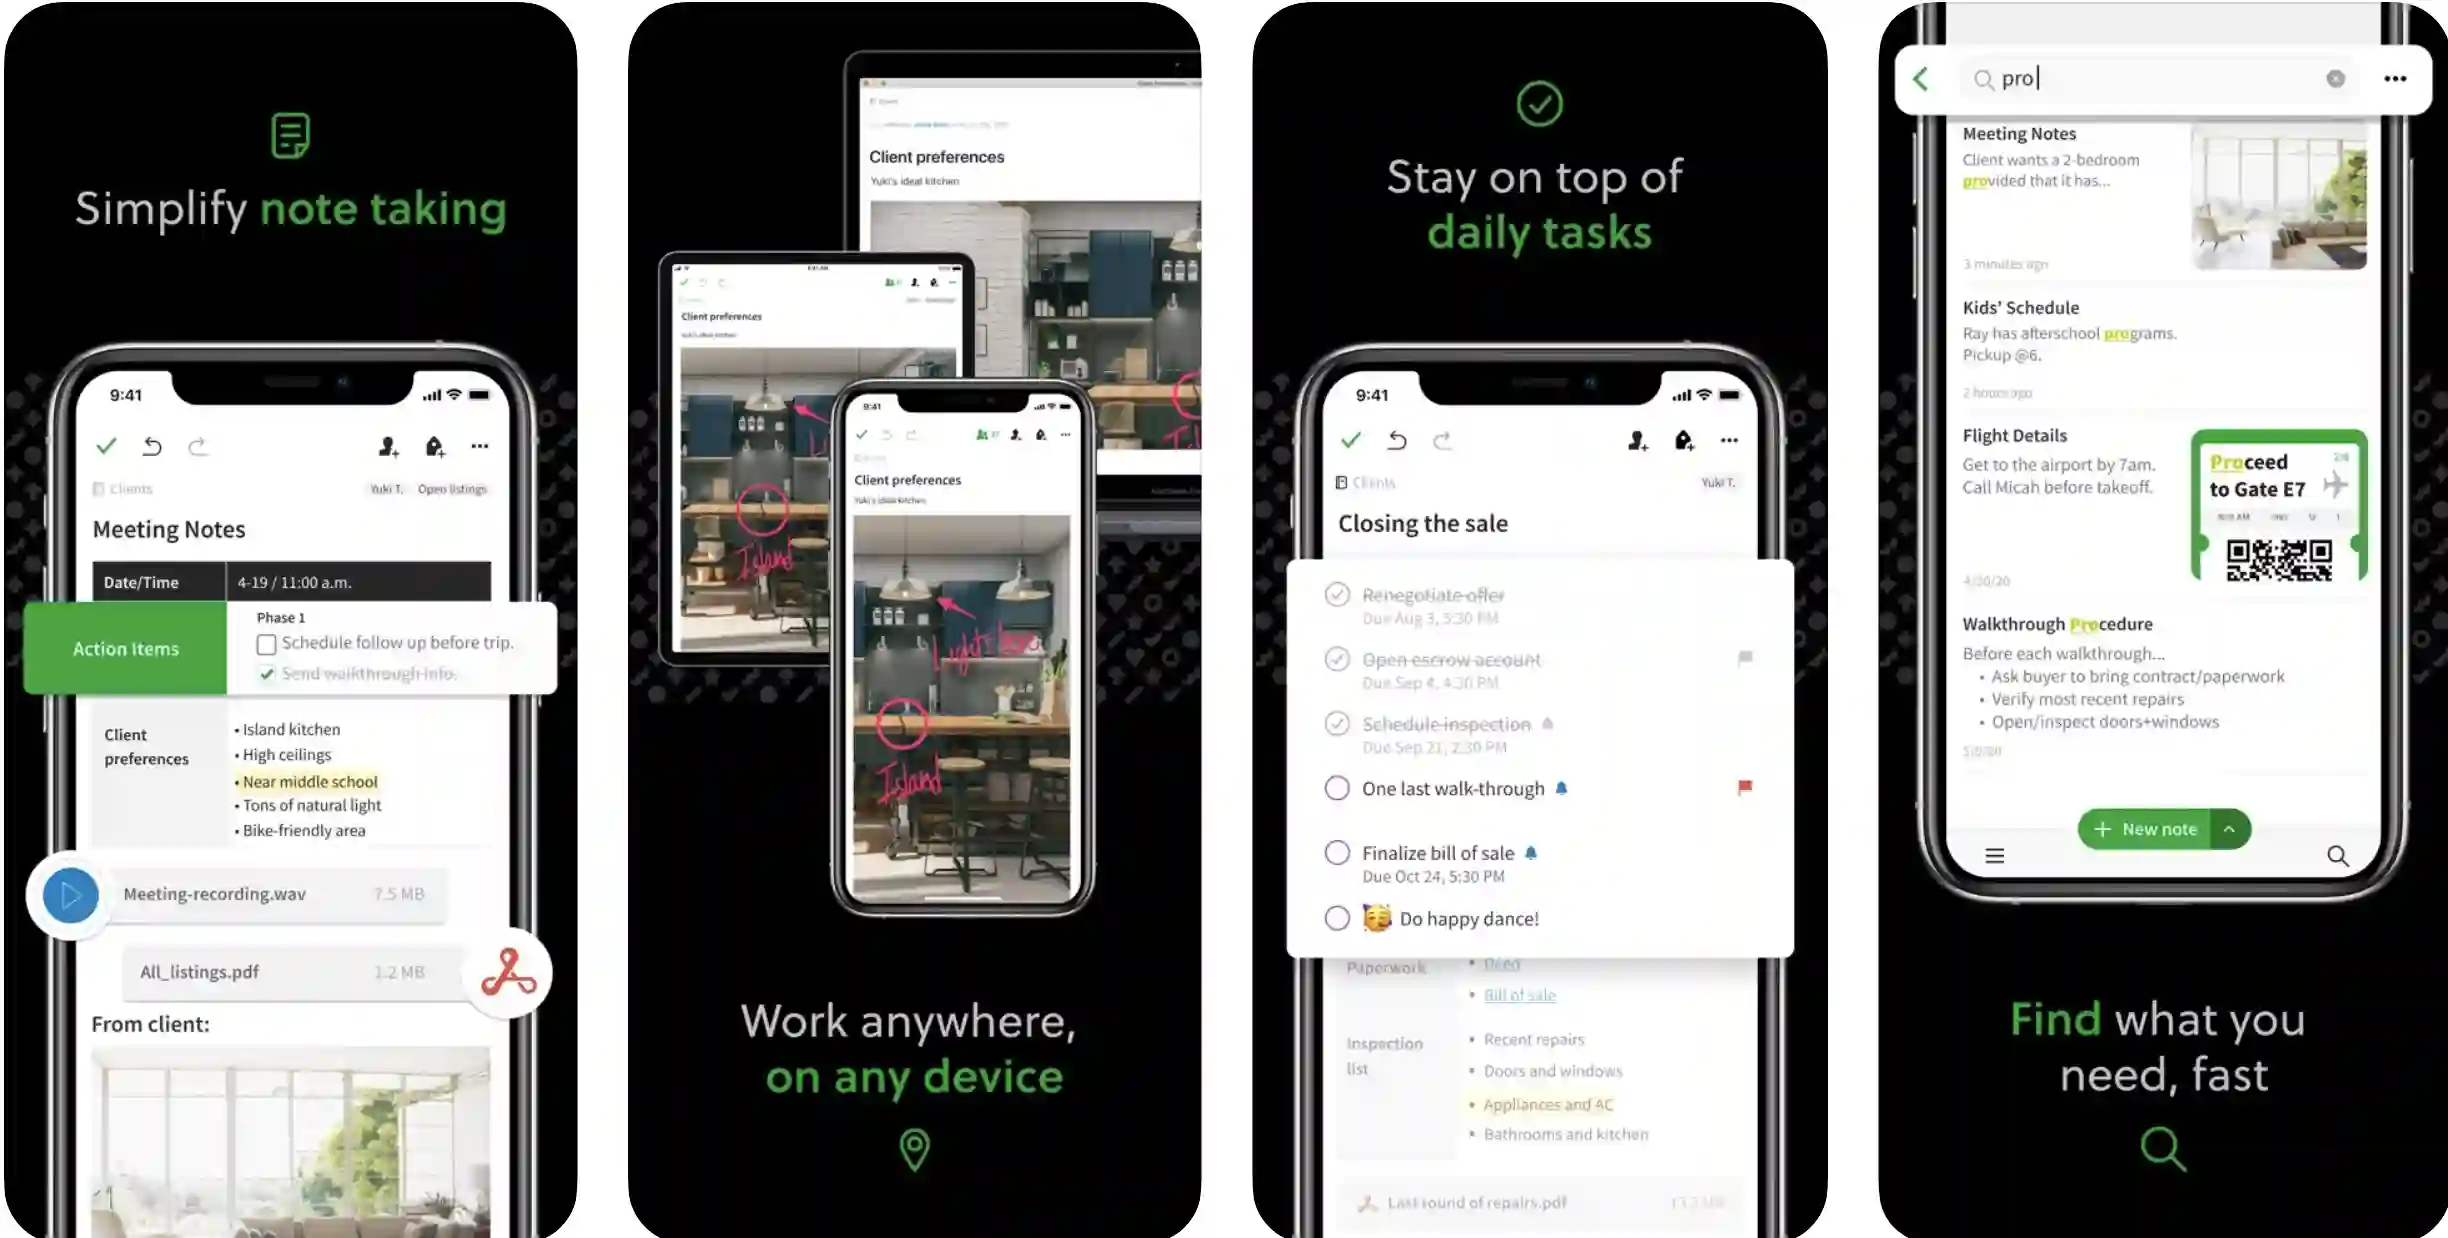Tap the redo arrow icon
This screenshot has height=1238, width=2448.
[199, 447]
